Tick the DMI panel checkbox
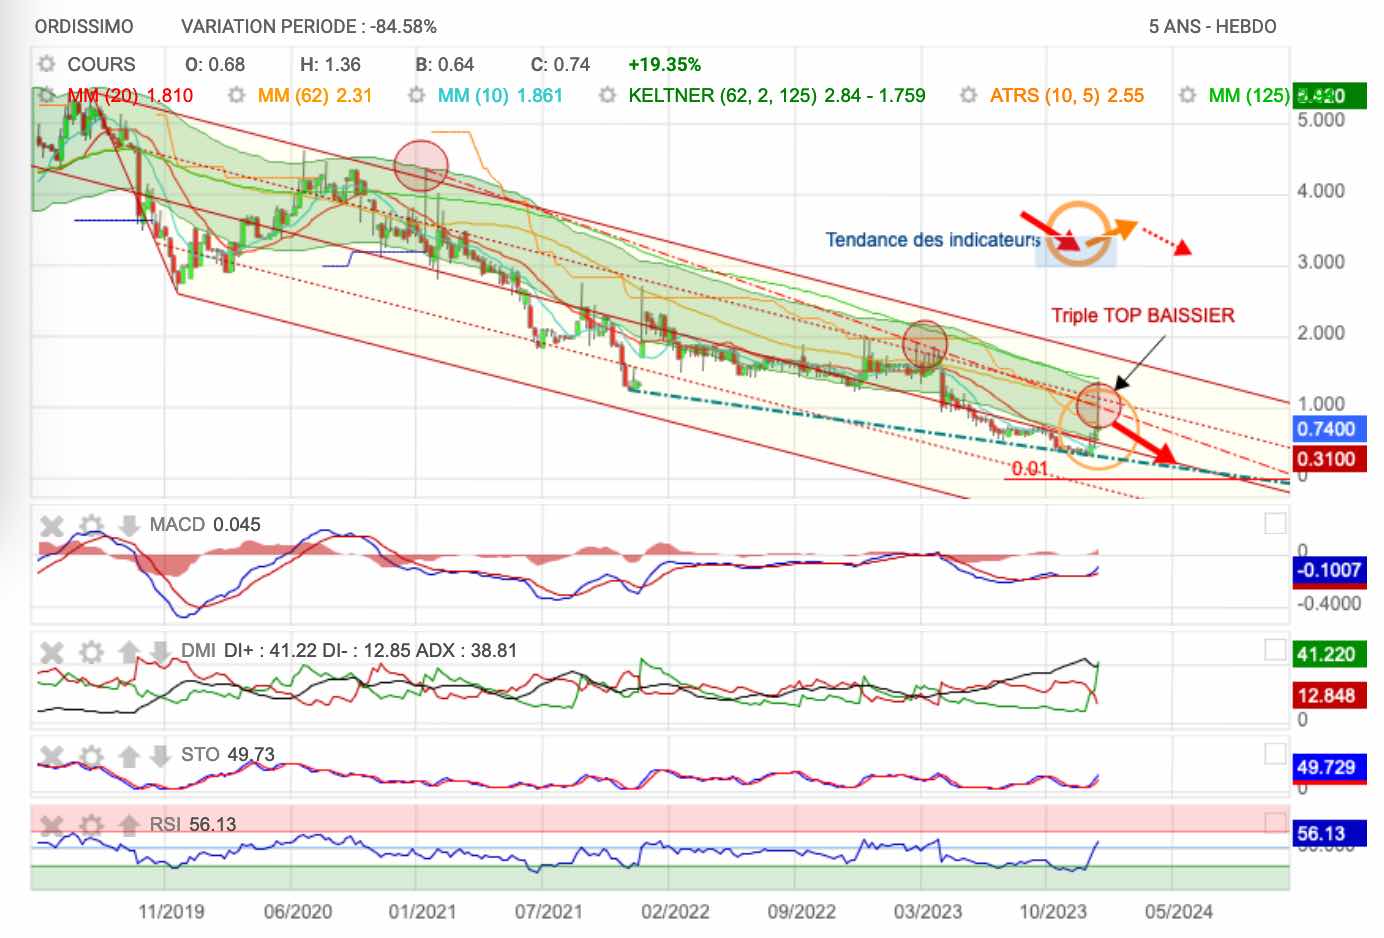The width and height of the screenshot is (1384, 938). [x=1275, y=650]
